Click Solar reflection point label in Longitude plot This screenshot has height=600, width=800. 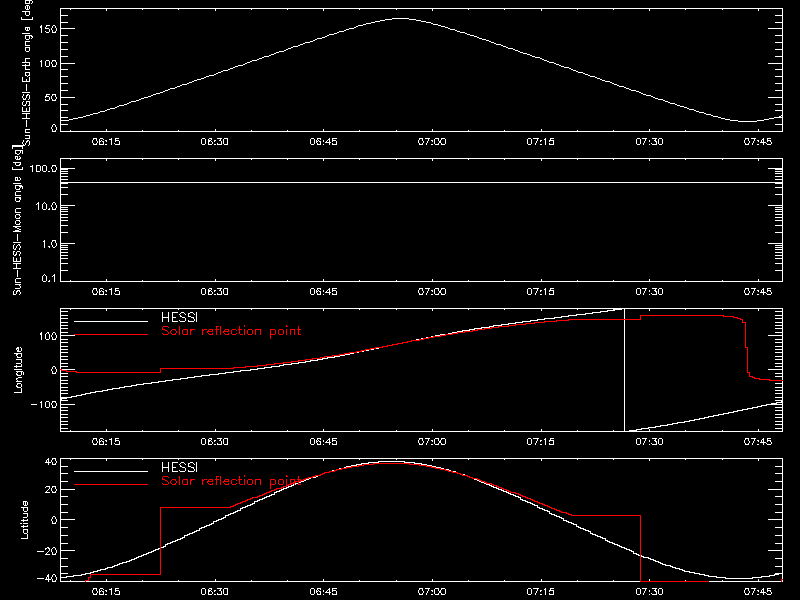(231, 331)
